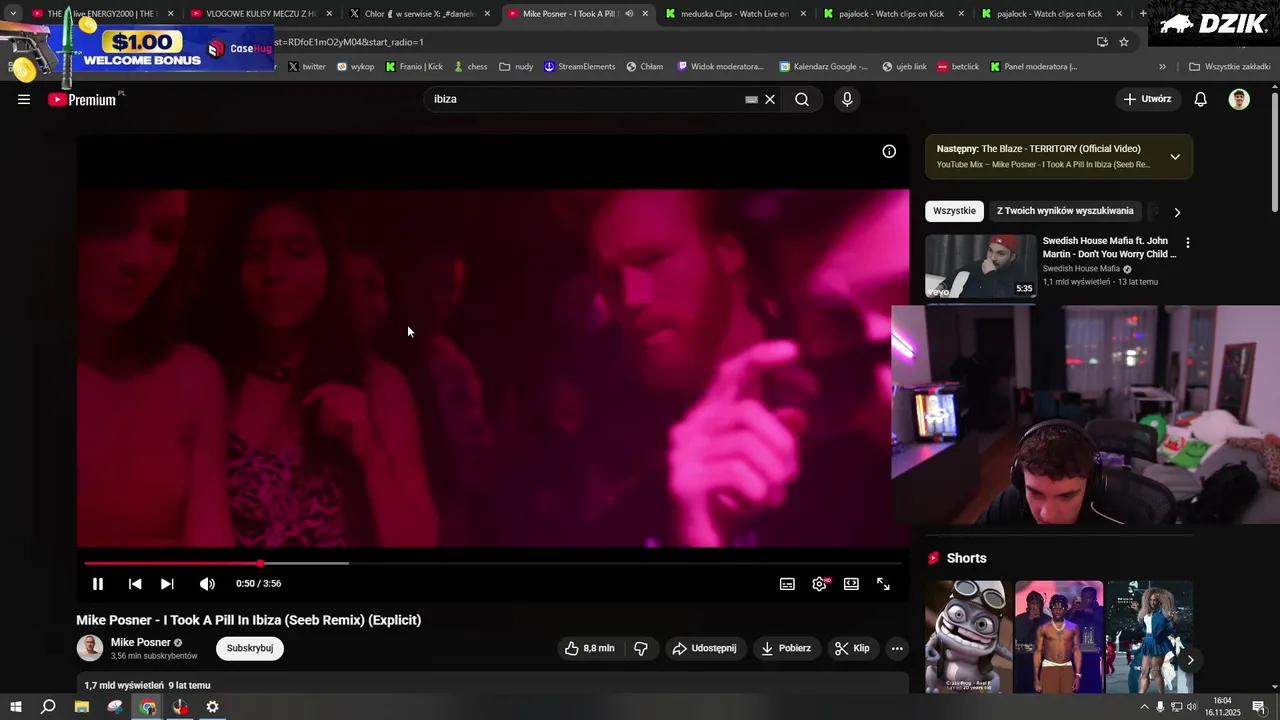Skip to the next video in the player

click(x=167, y=584)
